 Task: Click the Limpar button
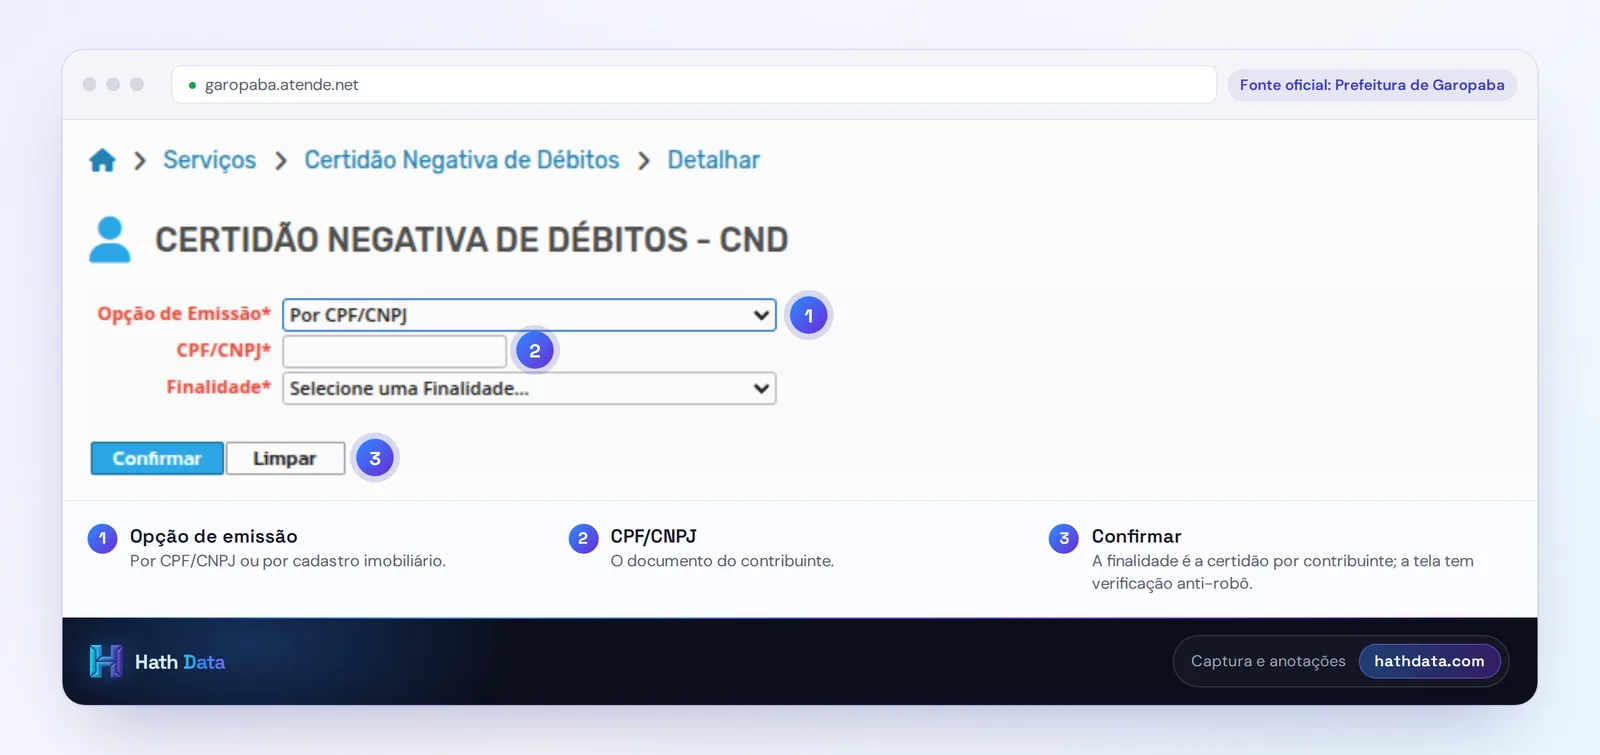pos(285,458)
